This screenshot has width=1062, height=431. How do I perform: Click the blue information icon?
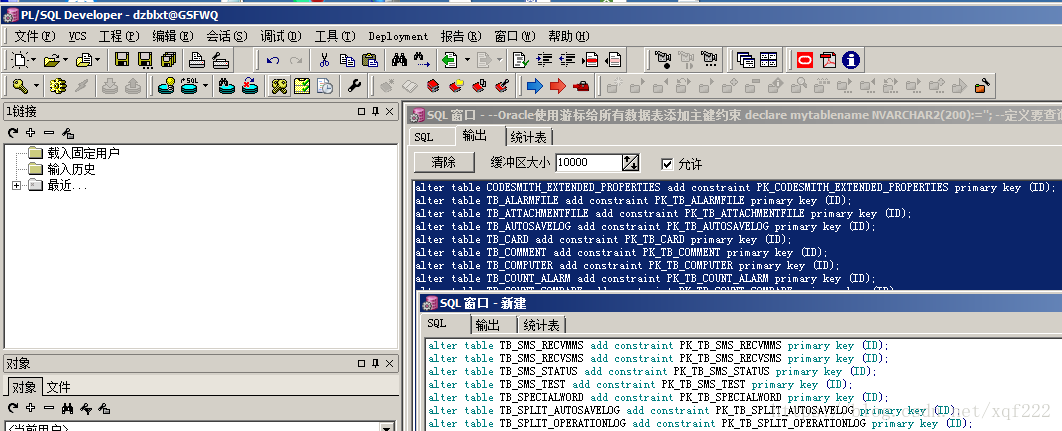tap(851, 60)
